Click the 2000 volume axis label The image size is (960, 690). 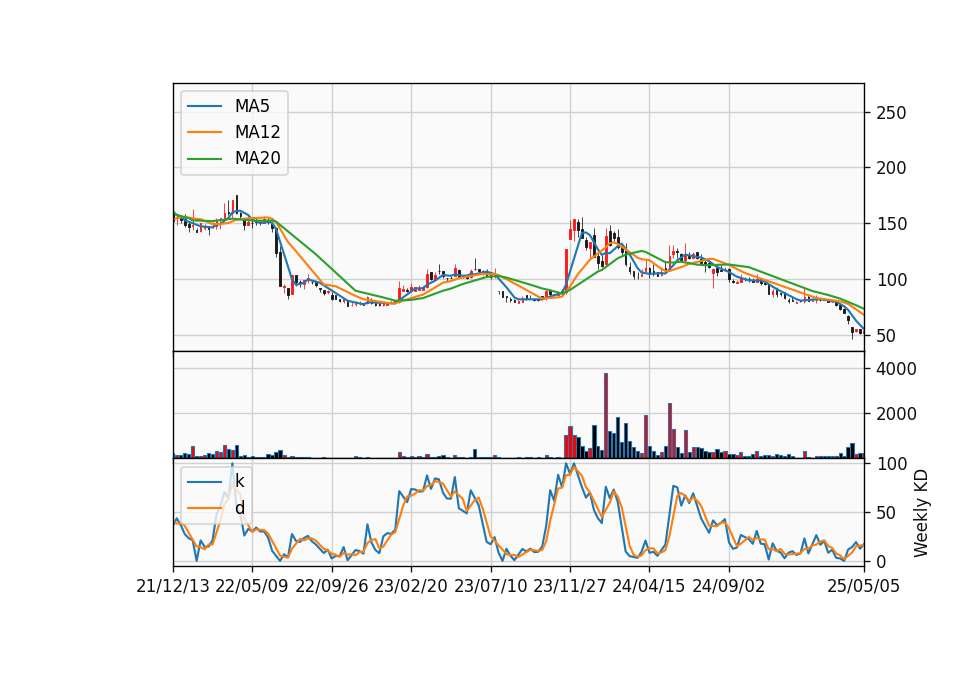click(896, 414)
